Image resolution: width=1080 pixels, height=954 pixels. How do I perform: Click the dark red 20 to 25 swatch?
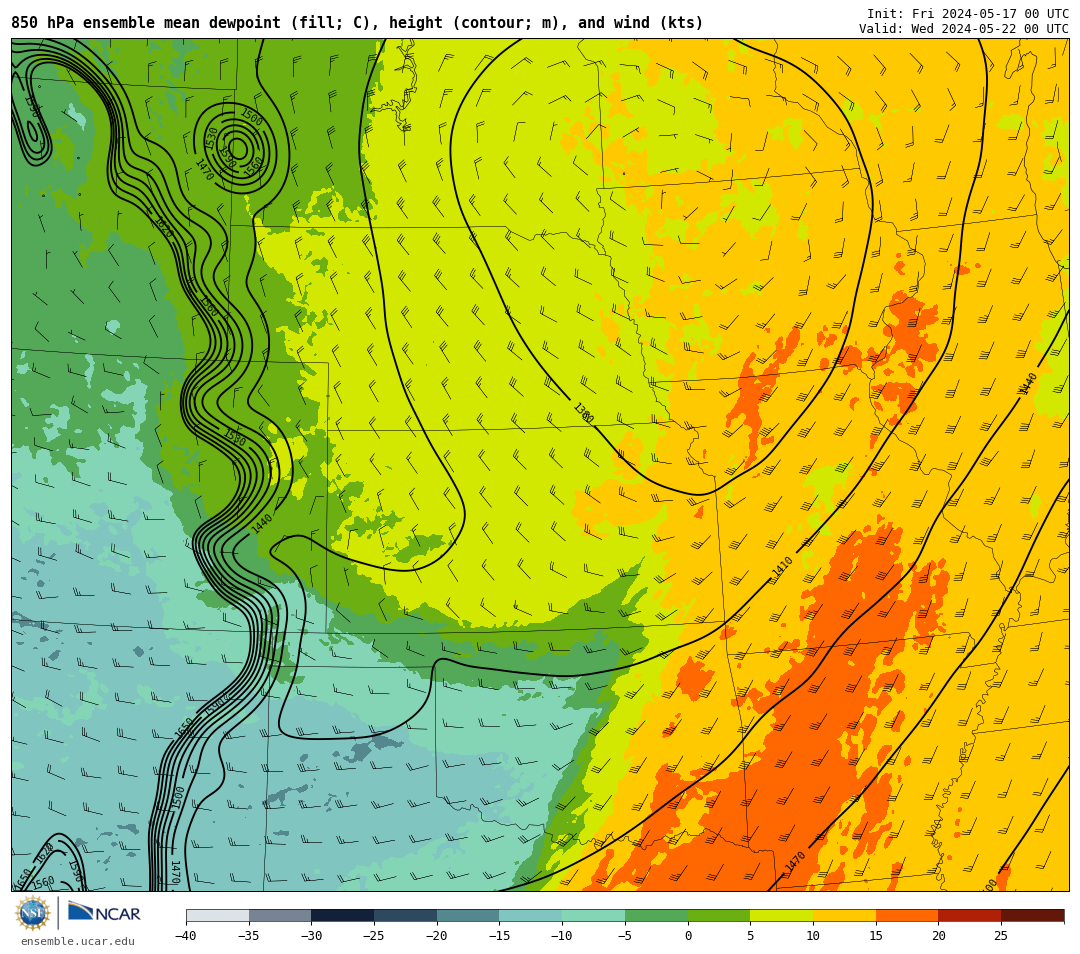(970, 915)
